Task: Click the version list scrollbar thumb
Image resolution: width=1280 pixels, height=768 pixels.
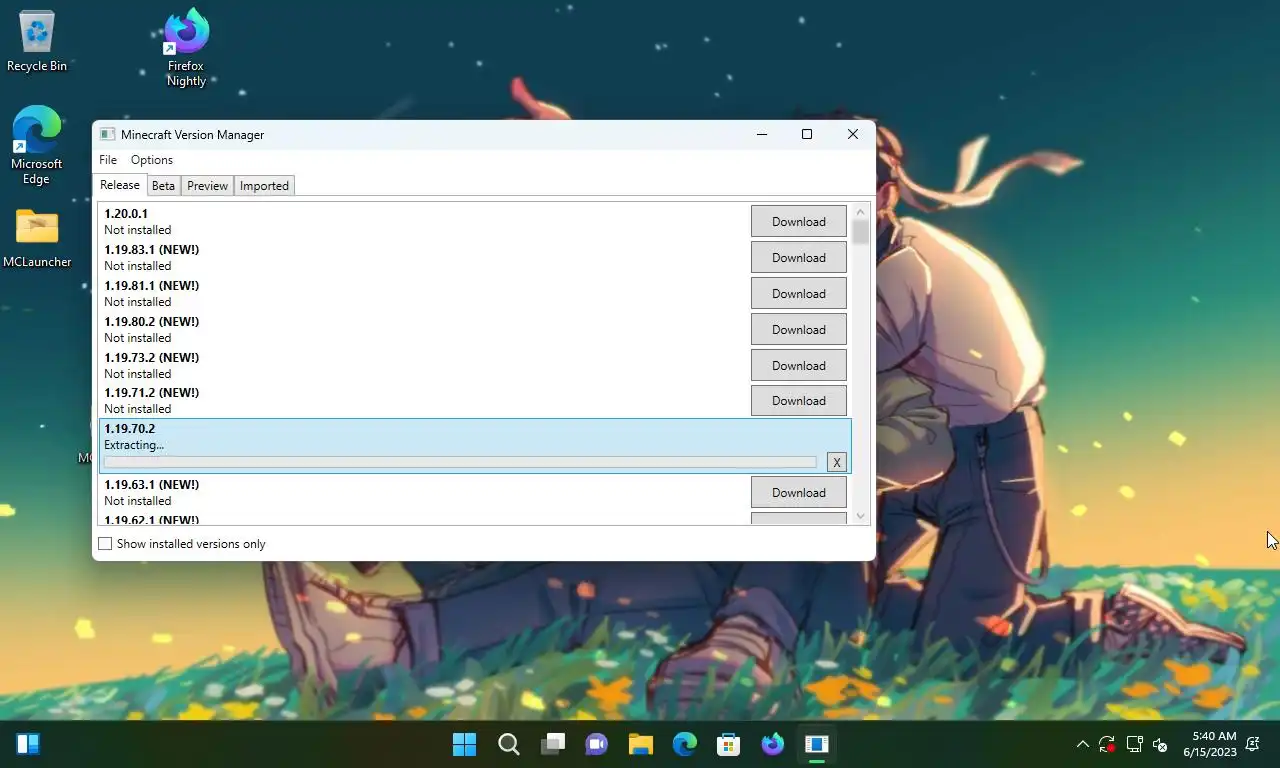Action: click(861, 232)
